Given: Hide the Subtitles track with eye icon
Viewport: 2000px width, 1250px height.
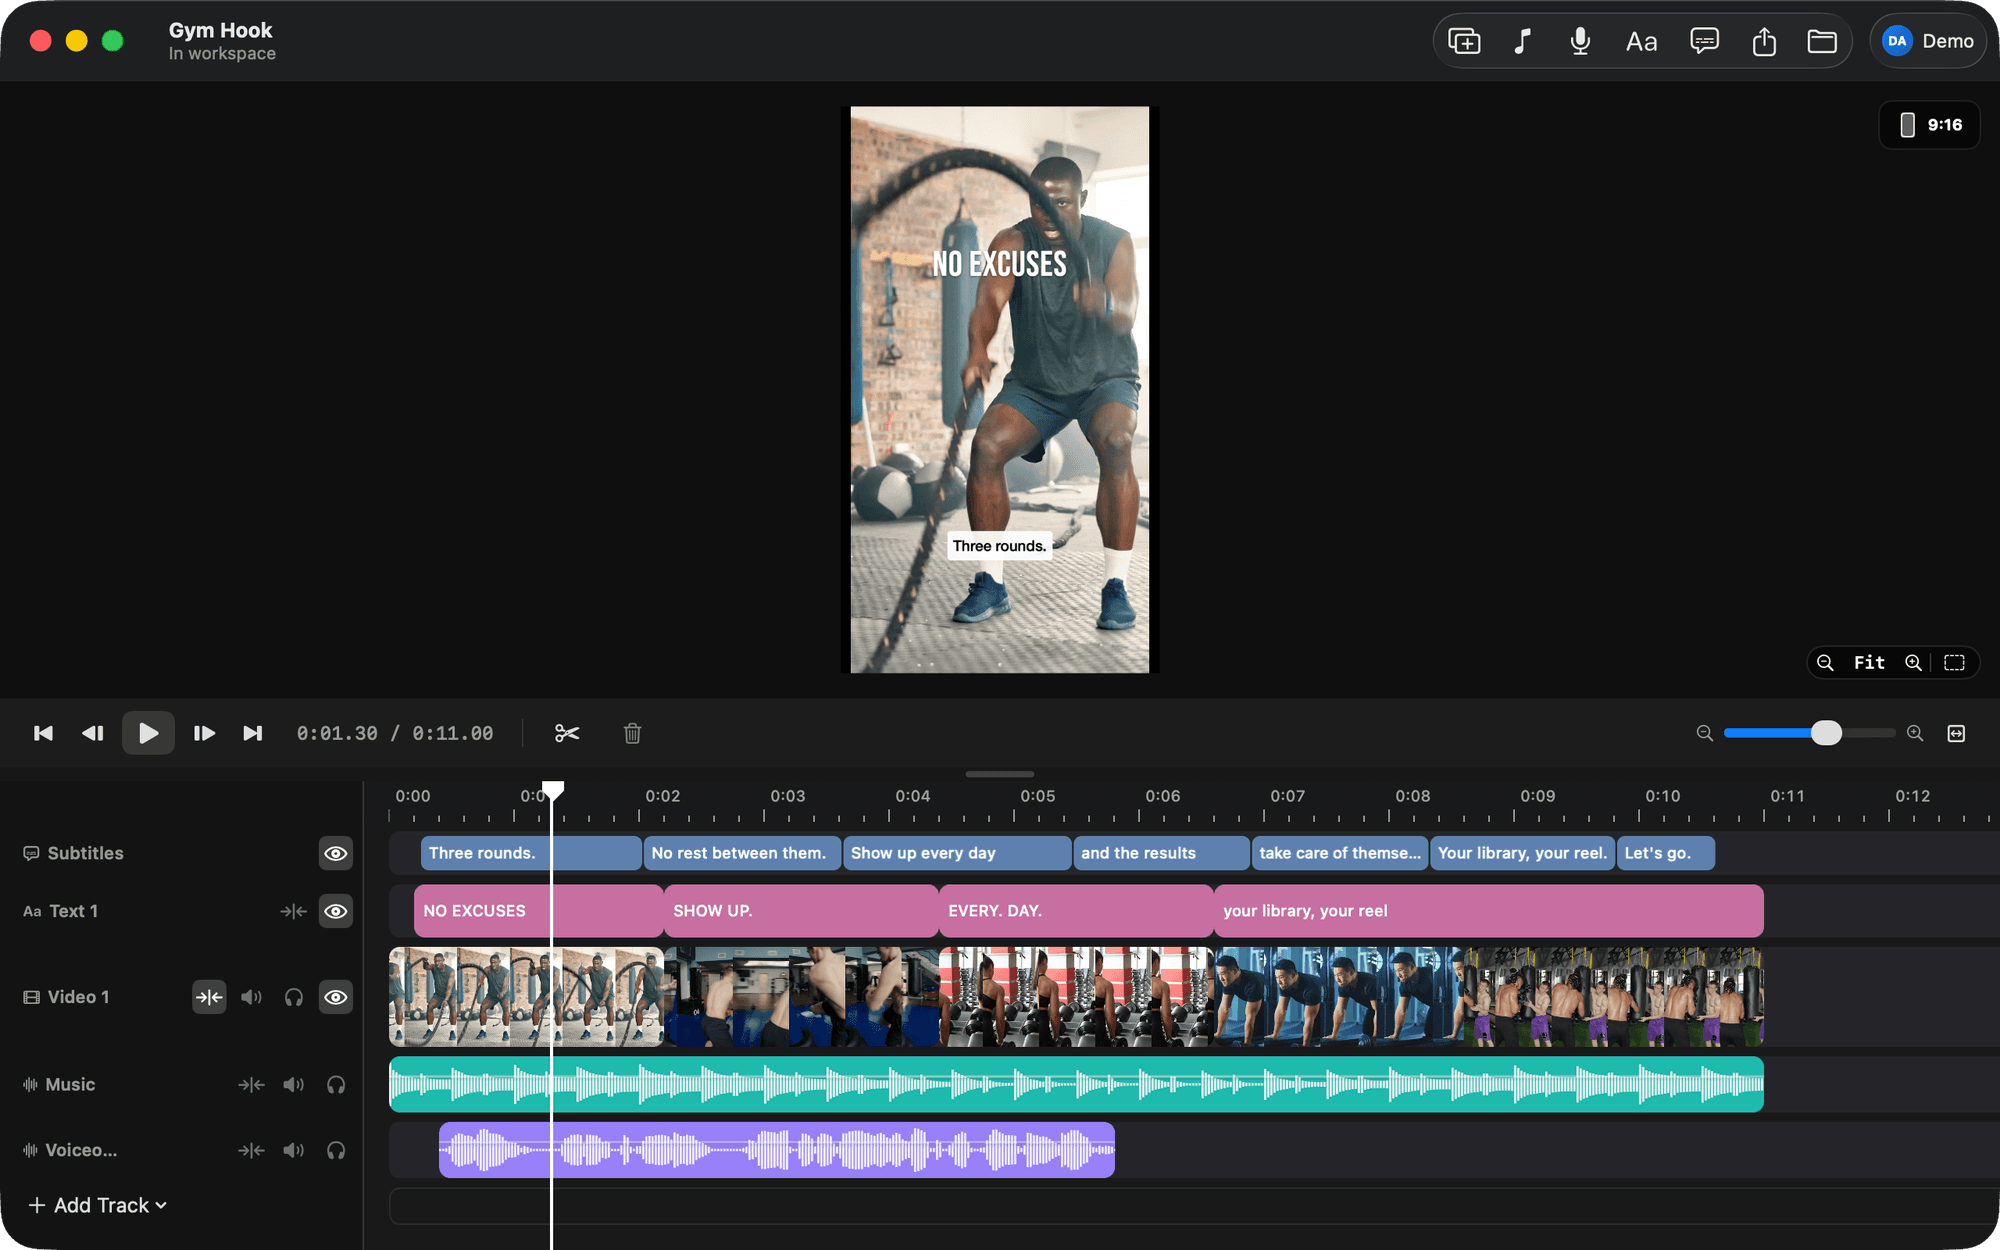Looking at the screenshot, I should pyautogui.click(x=336, y=853).
